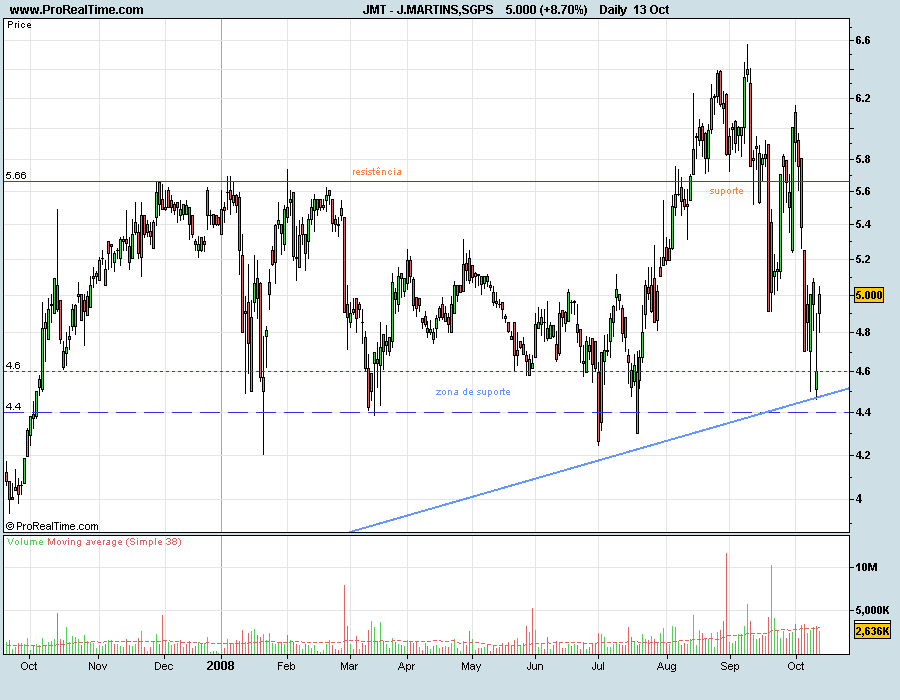This screenshot has height=700, width=900.
Task: Click the Jun label on the time axis
Action: 535,666
